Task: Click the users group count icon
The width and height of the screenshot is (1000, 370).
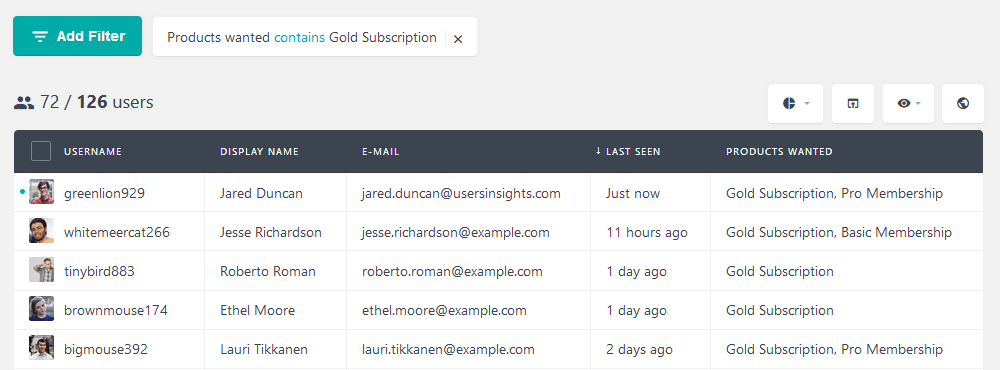Action: [x=24, y=103]
